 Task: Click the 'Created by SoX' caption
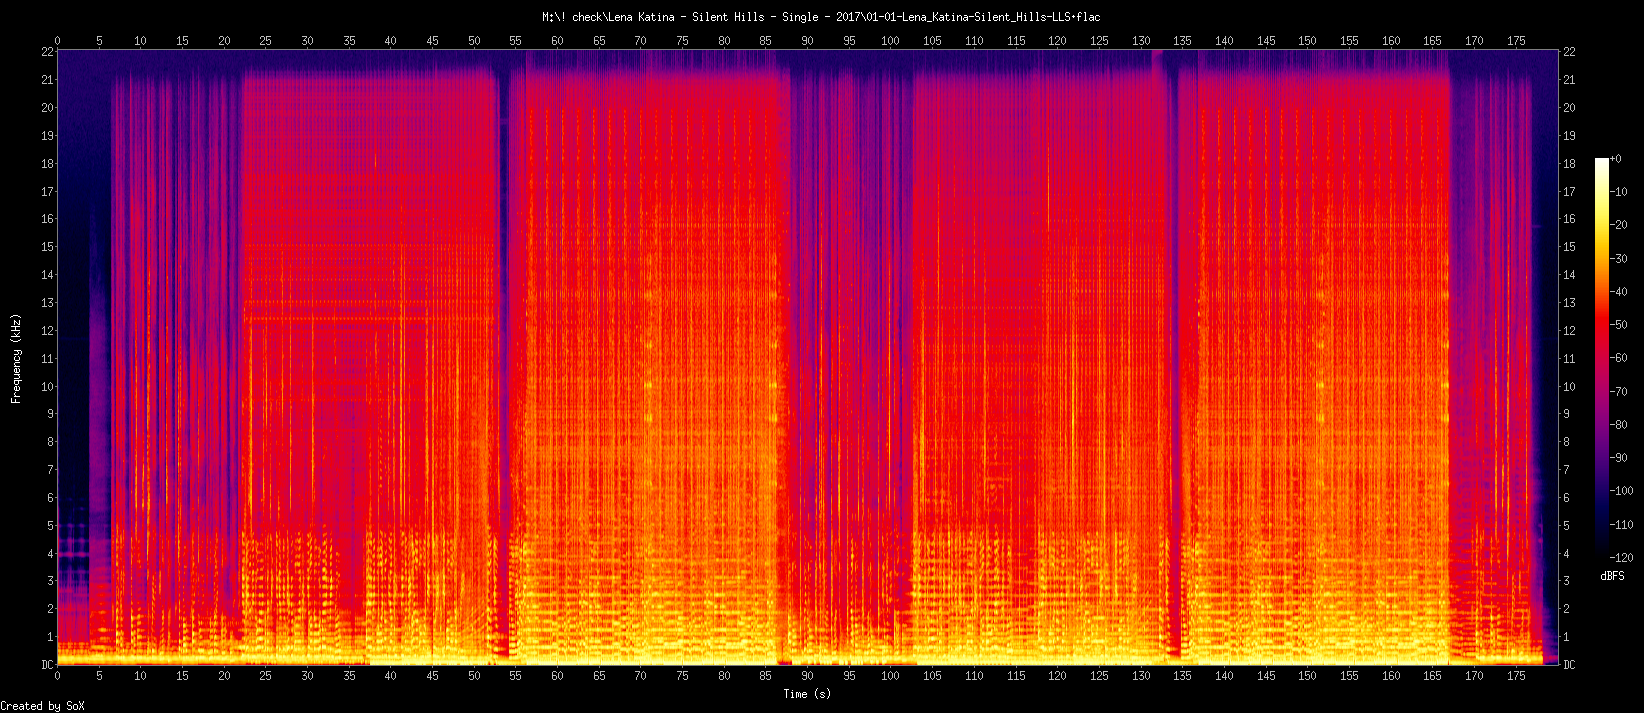pos(42,706)
